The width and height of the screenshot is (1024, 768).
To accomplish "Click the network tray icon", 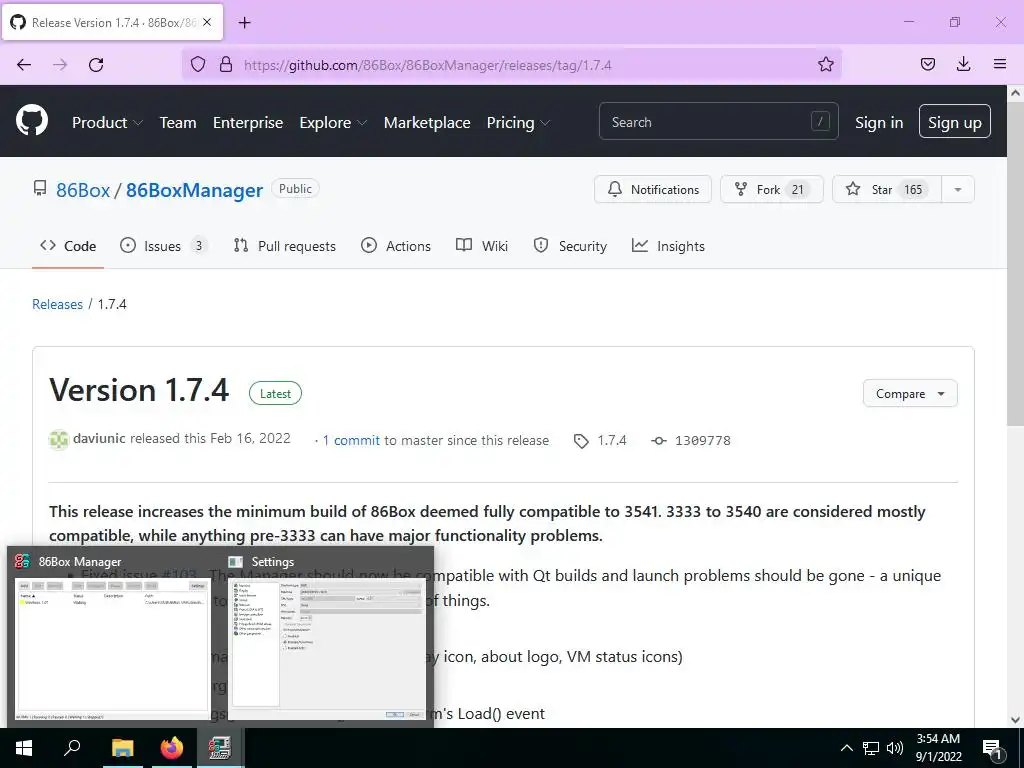I will pos(871,748).
